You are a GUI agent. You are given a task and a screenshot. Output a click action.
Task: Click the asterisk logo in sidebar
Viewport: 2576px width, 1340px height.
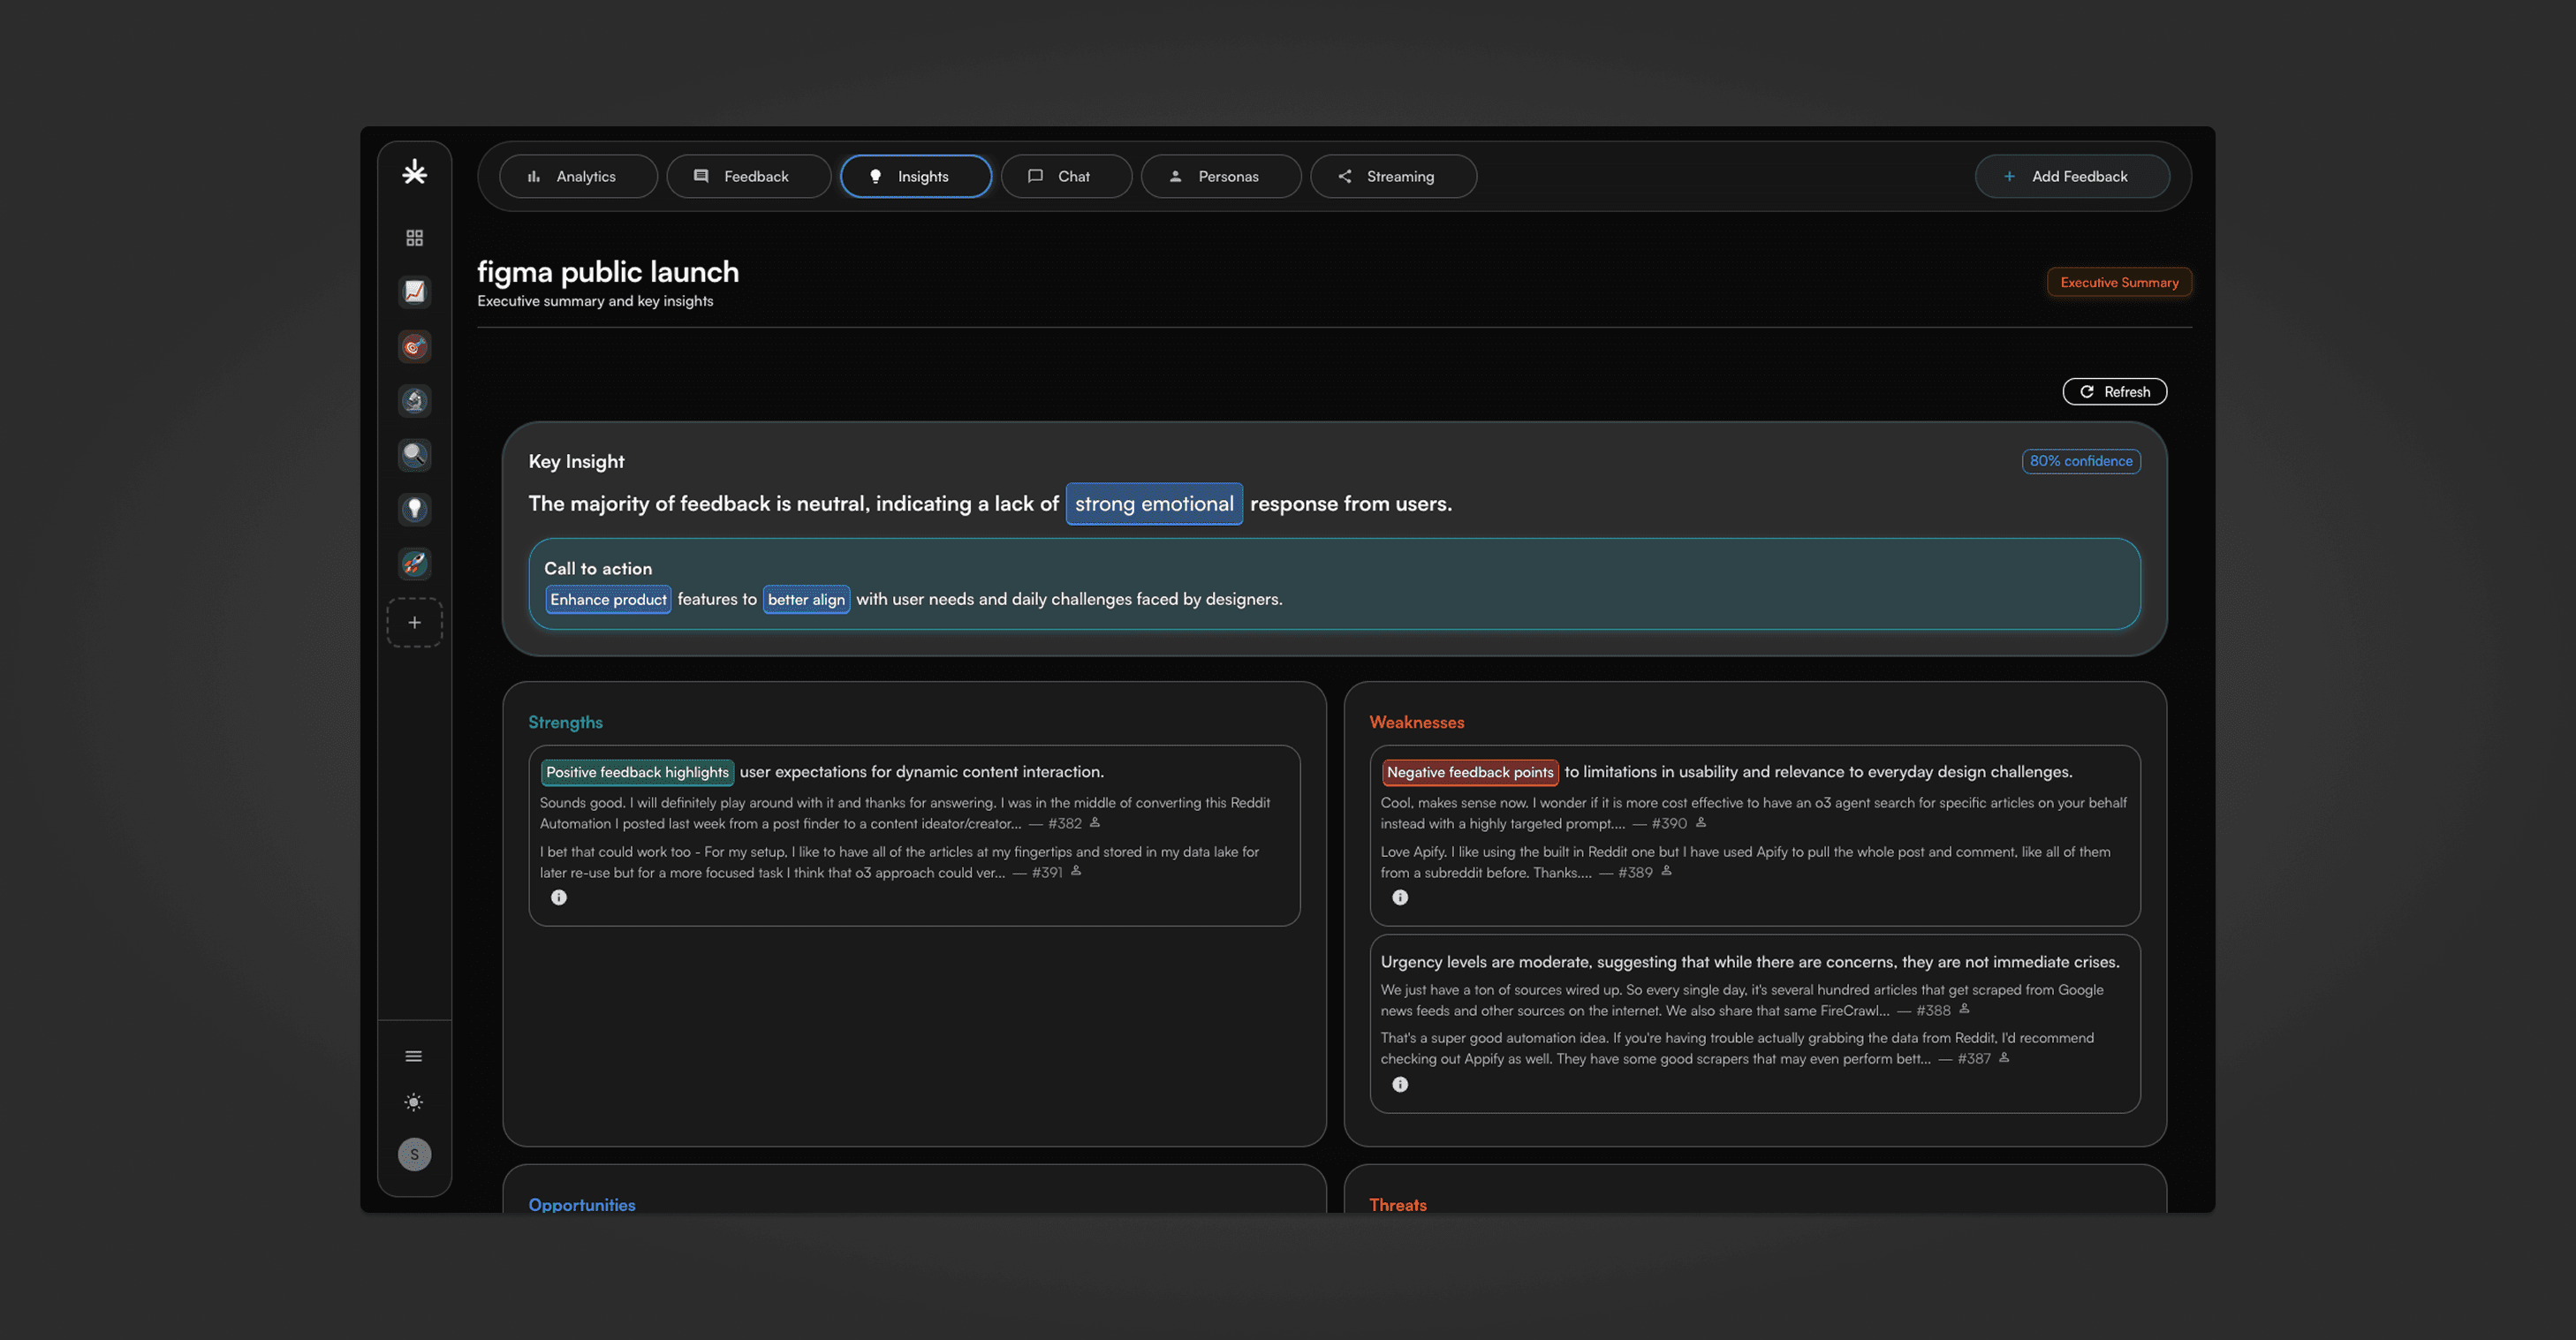coord(414,173)
